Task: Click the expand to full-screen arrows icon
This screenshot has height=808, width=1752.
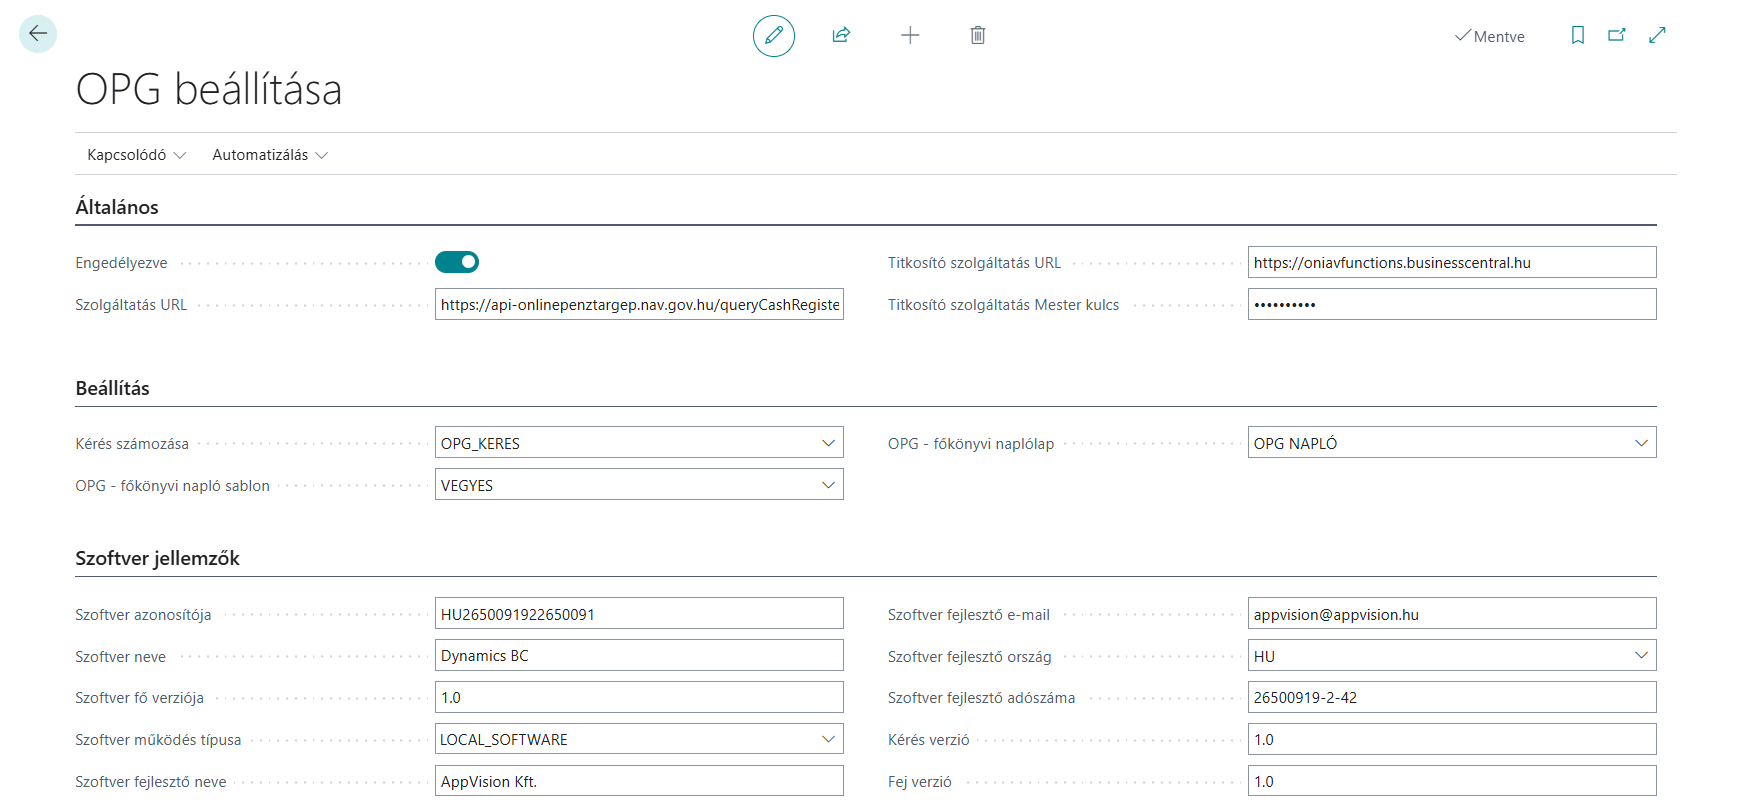Action: 1657,36
